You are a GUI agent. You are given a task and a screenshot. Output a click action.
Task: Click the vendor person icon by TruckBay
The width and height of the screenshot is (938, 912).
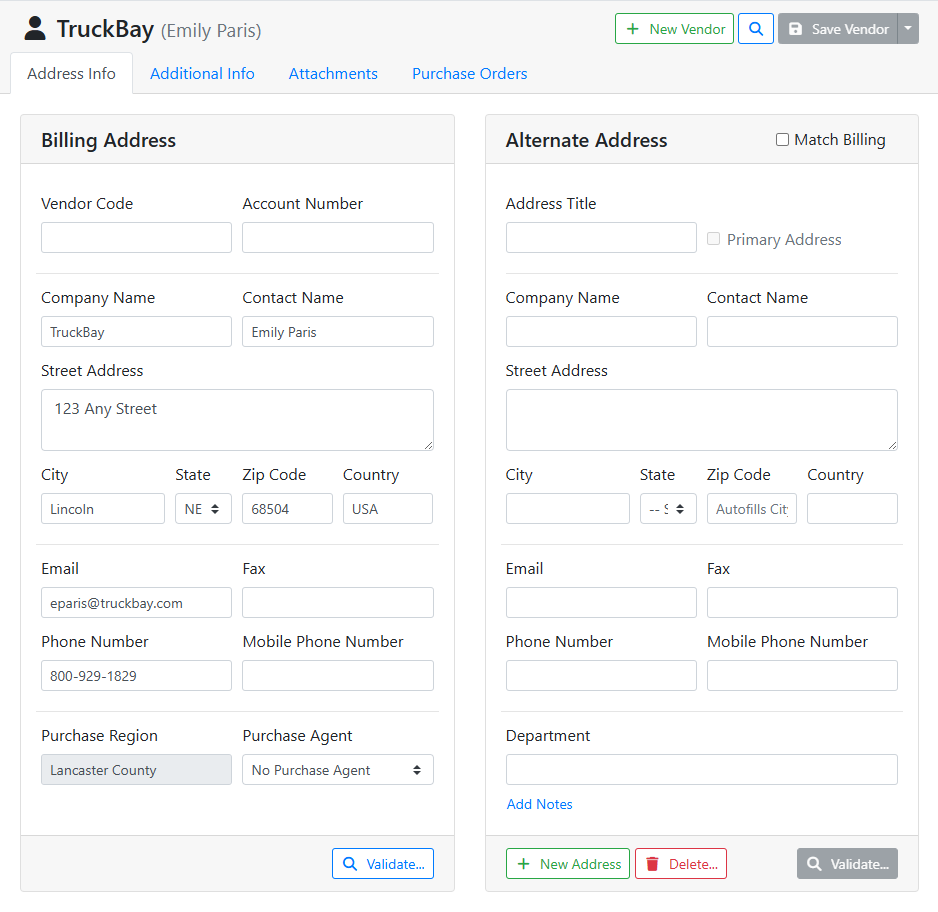(35, 29)
